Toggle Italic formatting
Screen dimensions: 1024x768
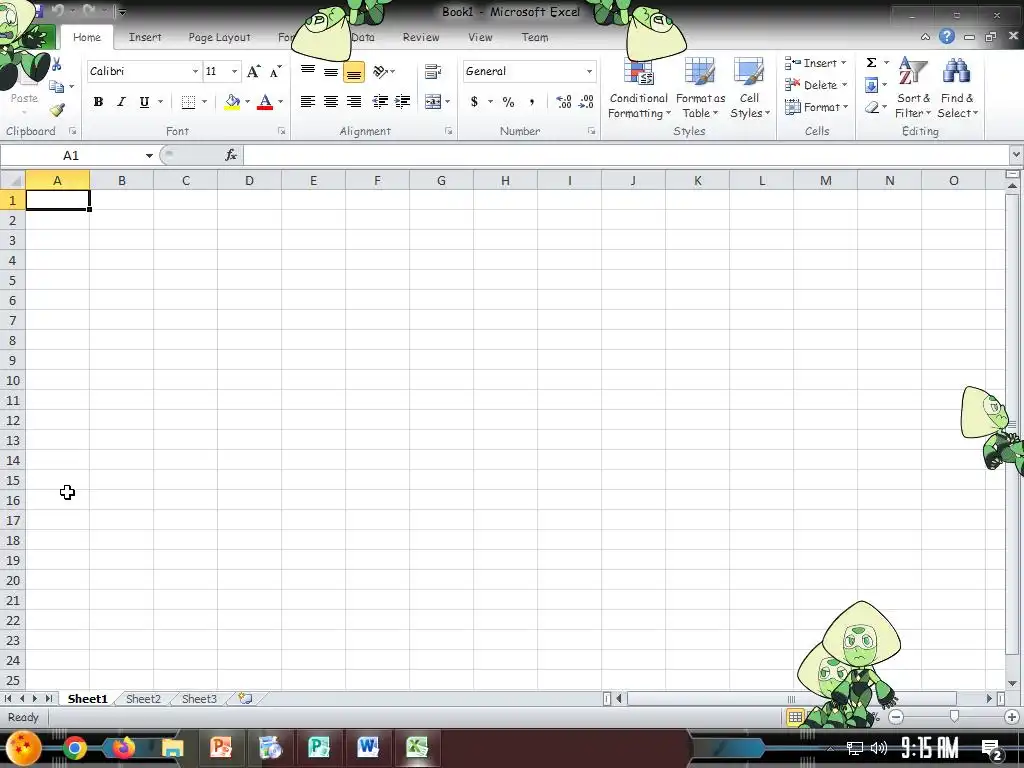(x=121, y=102)
